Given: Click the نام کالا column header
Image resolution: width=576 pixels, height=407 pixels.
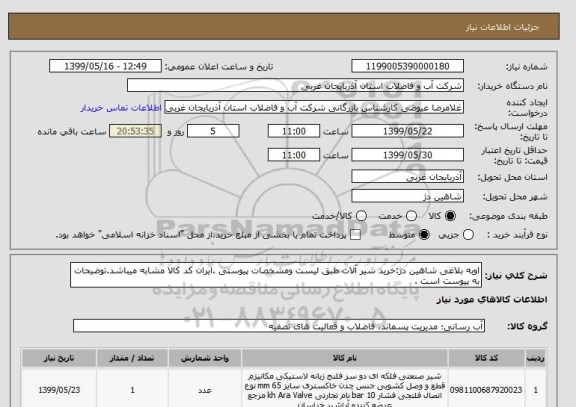Looking at the screenshot, I should click(345, 358).
